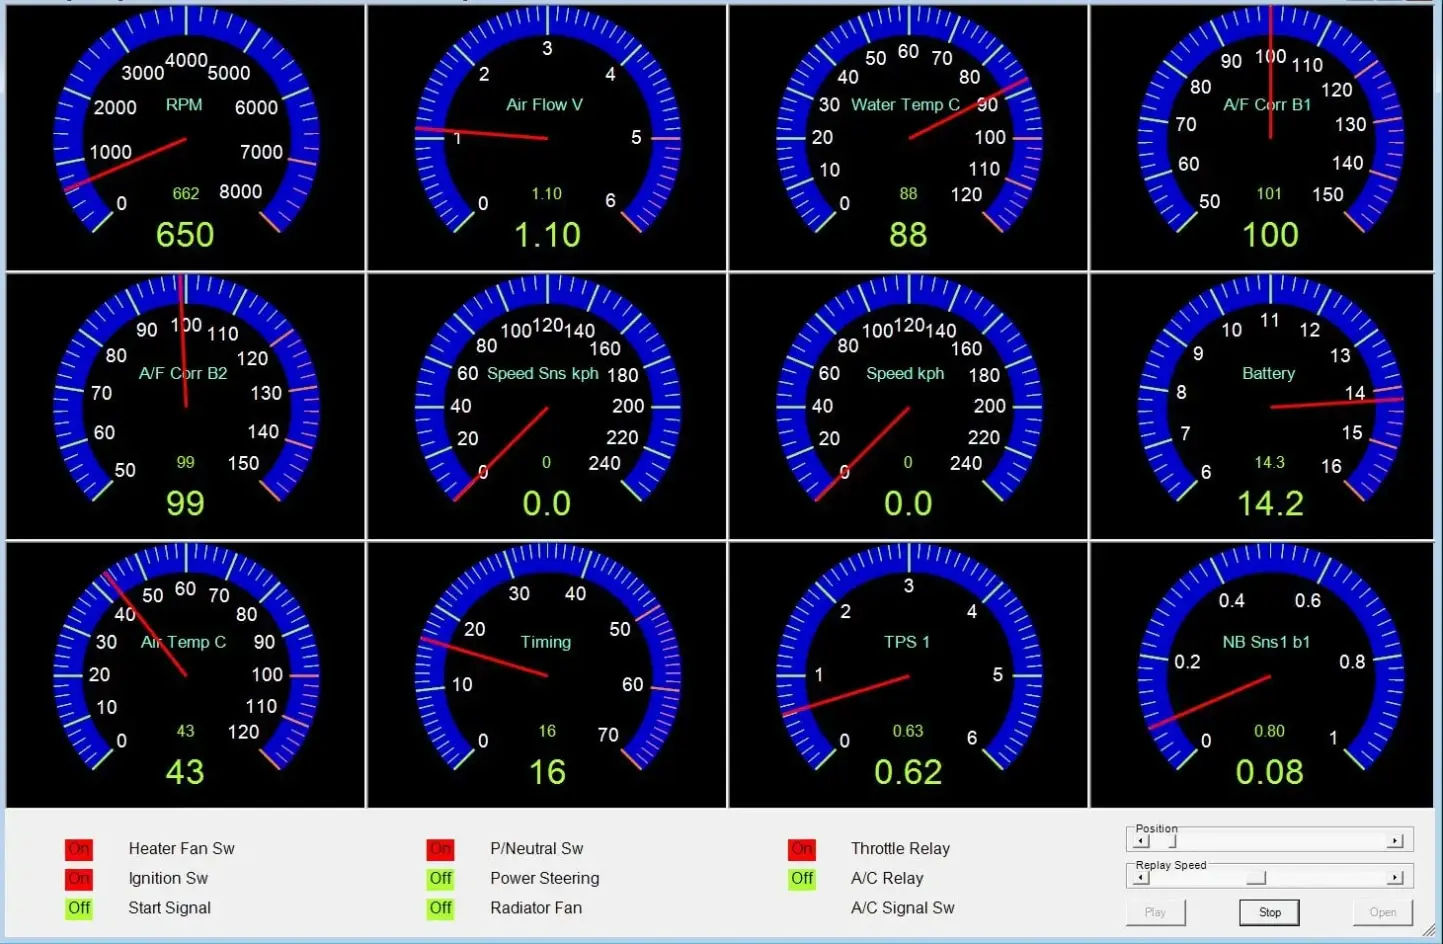Viewport: 1443px width, 944px height.
Task: Click the TPS 1 gauge
Action: pyautogui.click(x=908, y=675)
